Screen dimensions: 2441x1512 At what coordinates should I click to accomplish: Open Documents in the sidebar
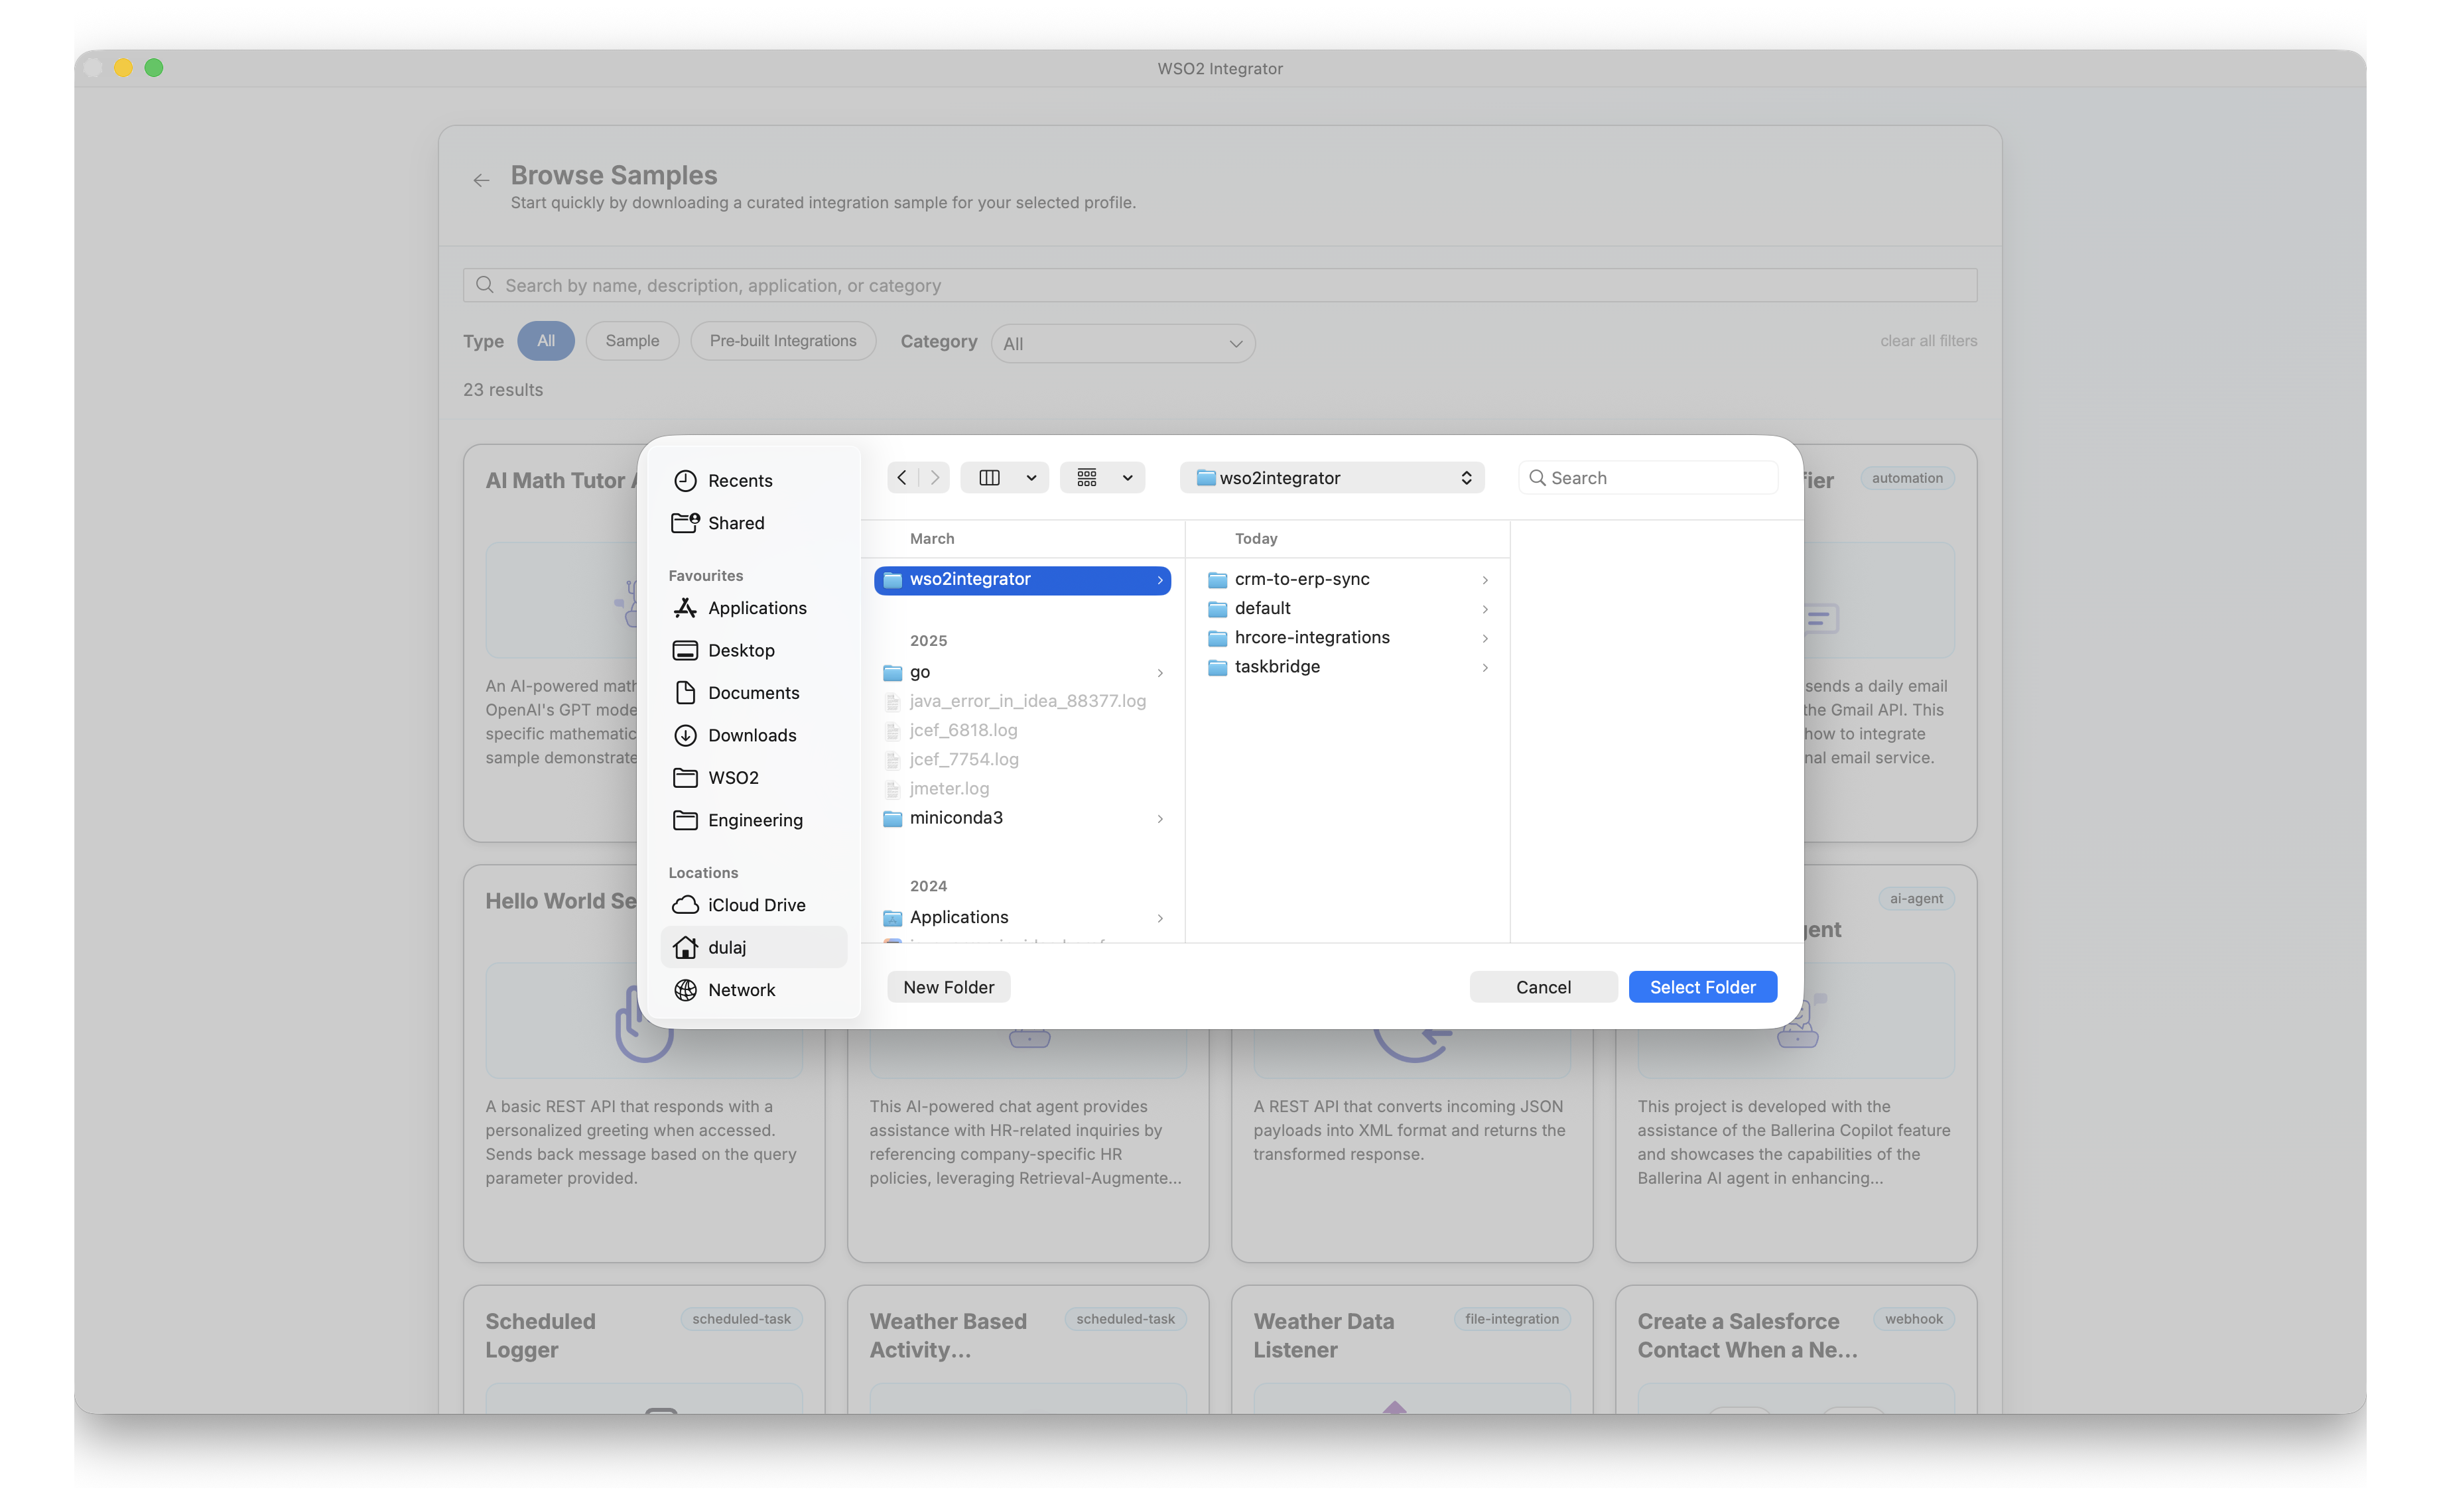753,693
